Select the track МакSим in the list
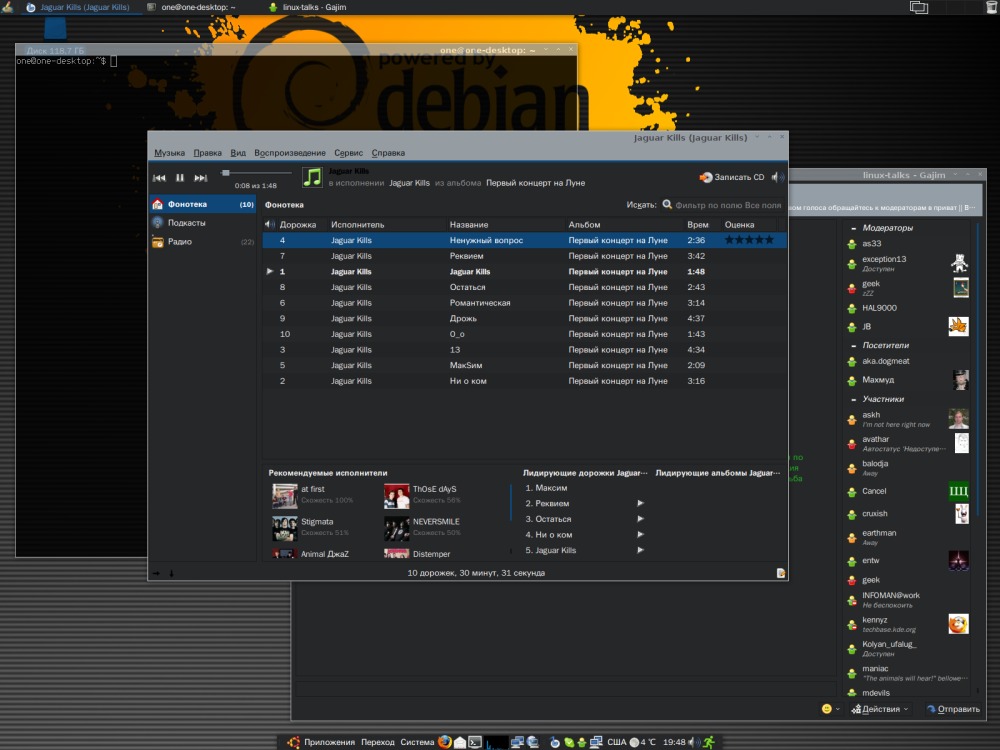This screenshot has height=750, width=1000. click(x=524, y=365)
